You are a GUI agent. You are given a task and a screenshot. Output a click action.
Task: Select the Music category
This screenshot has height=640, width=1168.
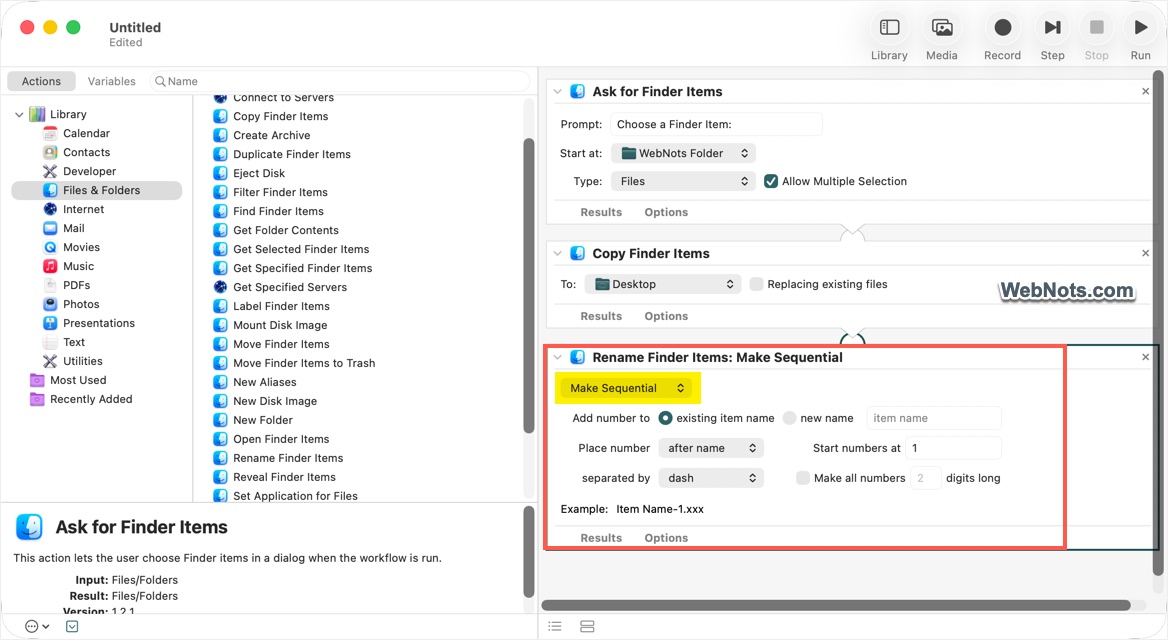[78, 266]
